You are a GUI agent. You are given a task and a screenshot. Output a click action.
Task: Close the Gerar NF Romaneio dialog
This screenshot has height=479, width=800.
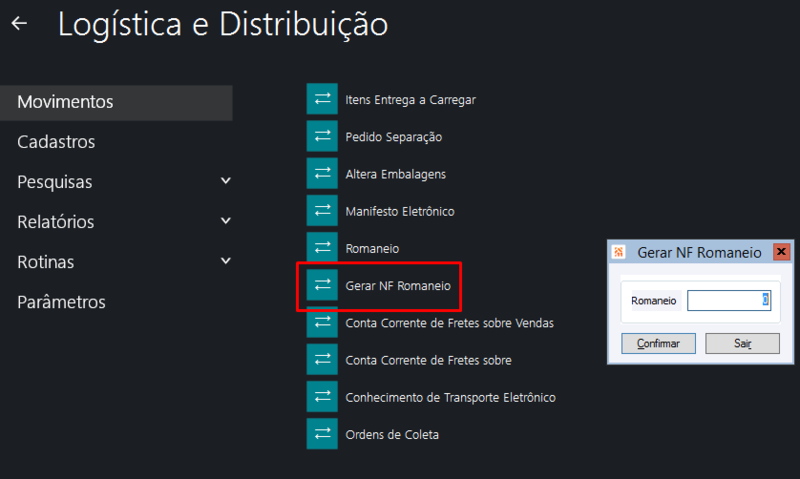[x=781, y=251]
